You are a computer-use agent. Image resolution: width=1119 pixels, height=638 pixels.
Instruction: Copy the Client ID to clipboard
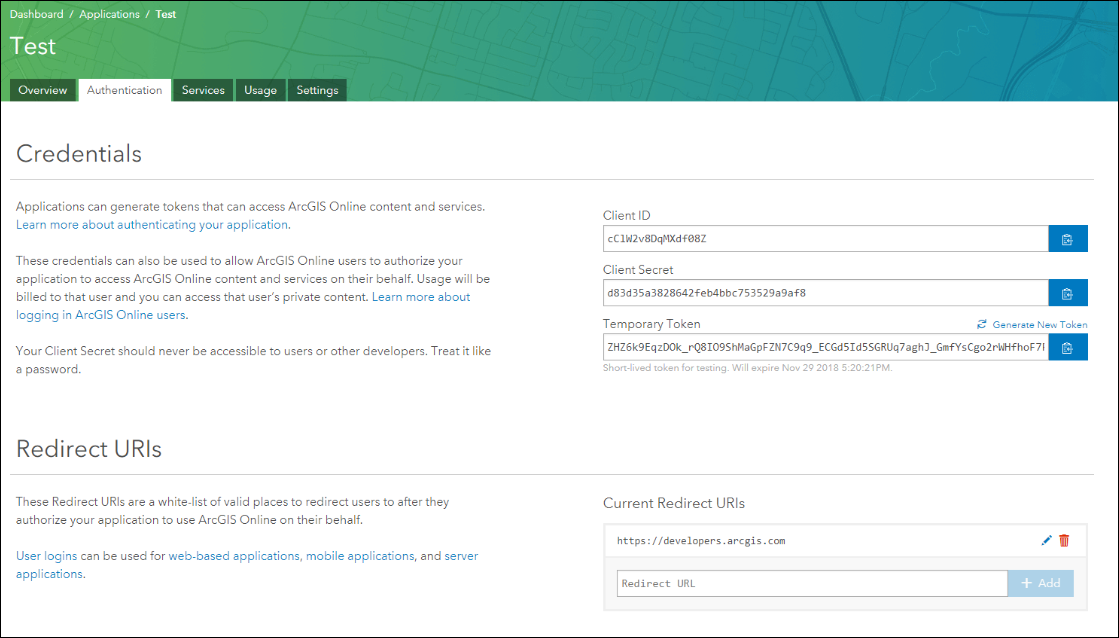point(1067,239)
